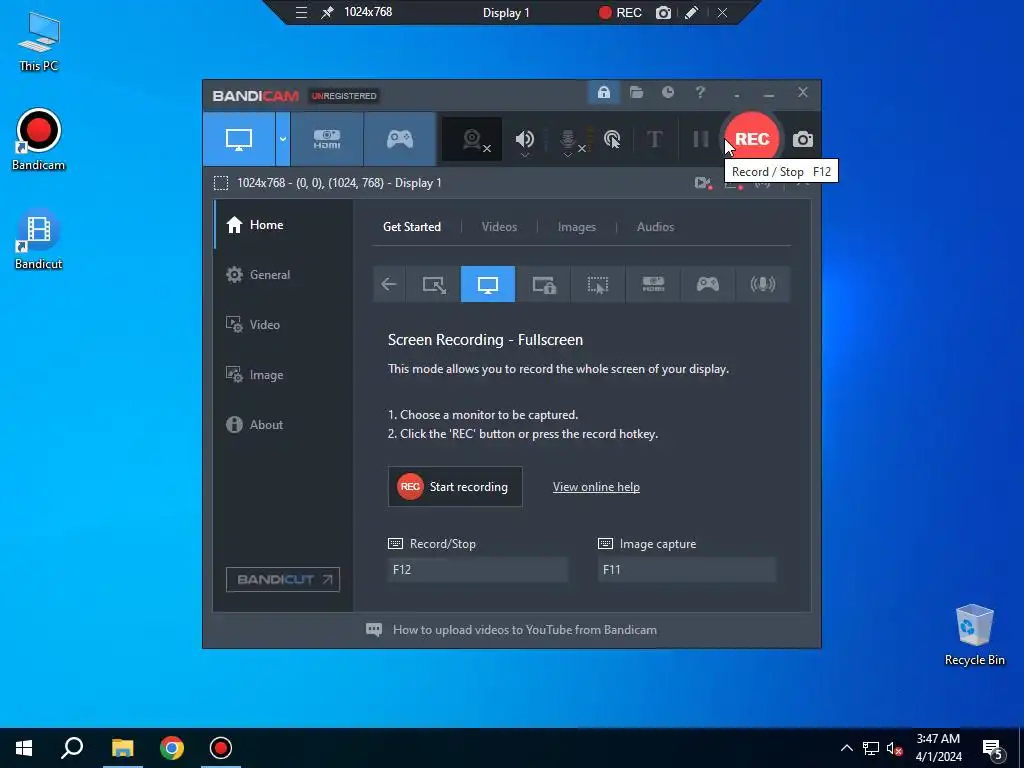
Task: Click the speaker volume level bar
Action: 544,140
